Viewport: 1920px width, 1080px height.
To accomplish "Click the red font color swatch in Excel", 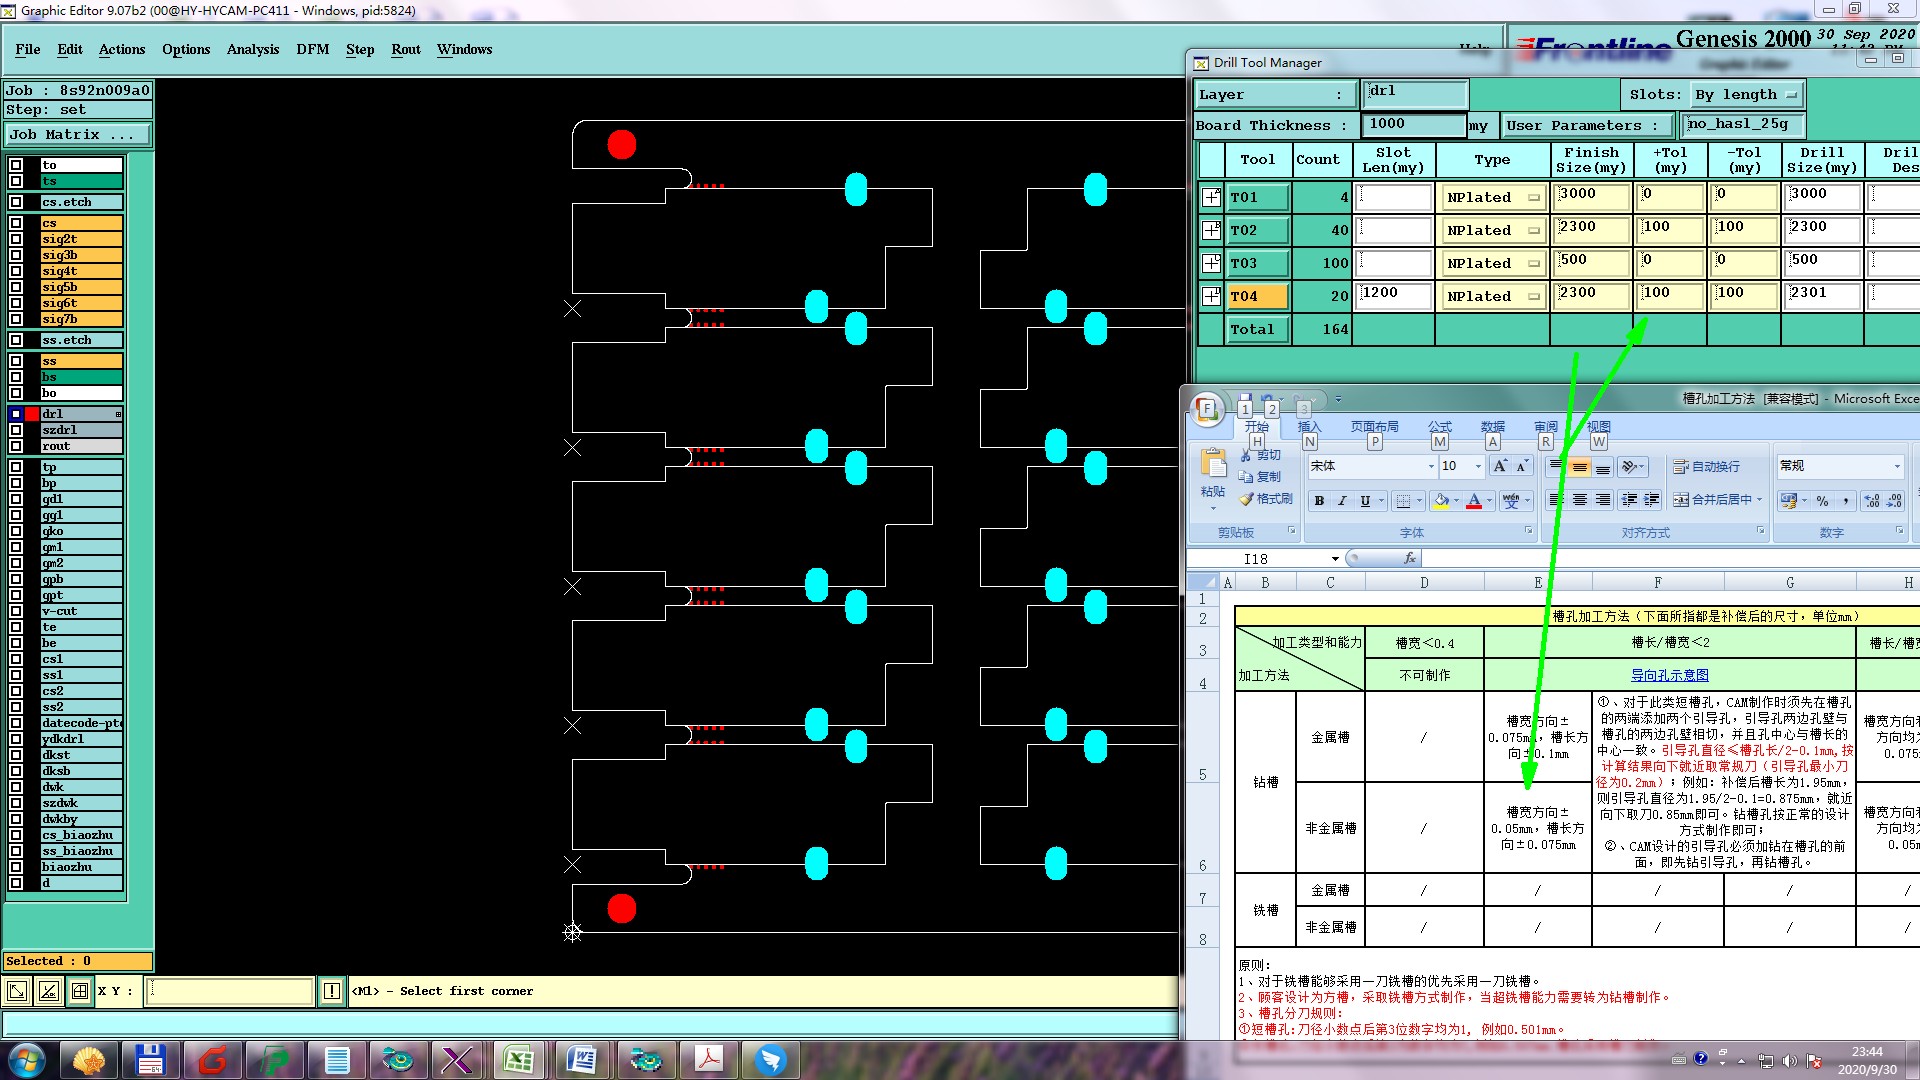I will (x=1474, y=500).
